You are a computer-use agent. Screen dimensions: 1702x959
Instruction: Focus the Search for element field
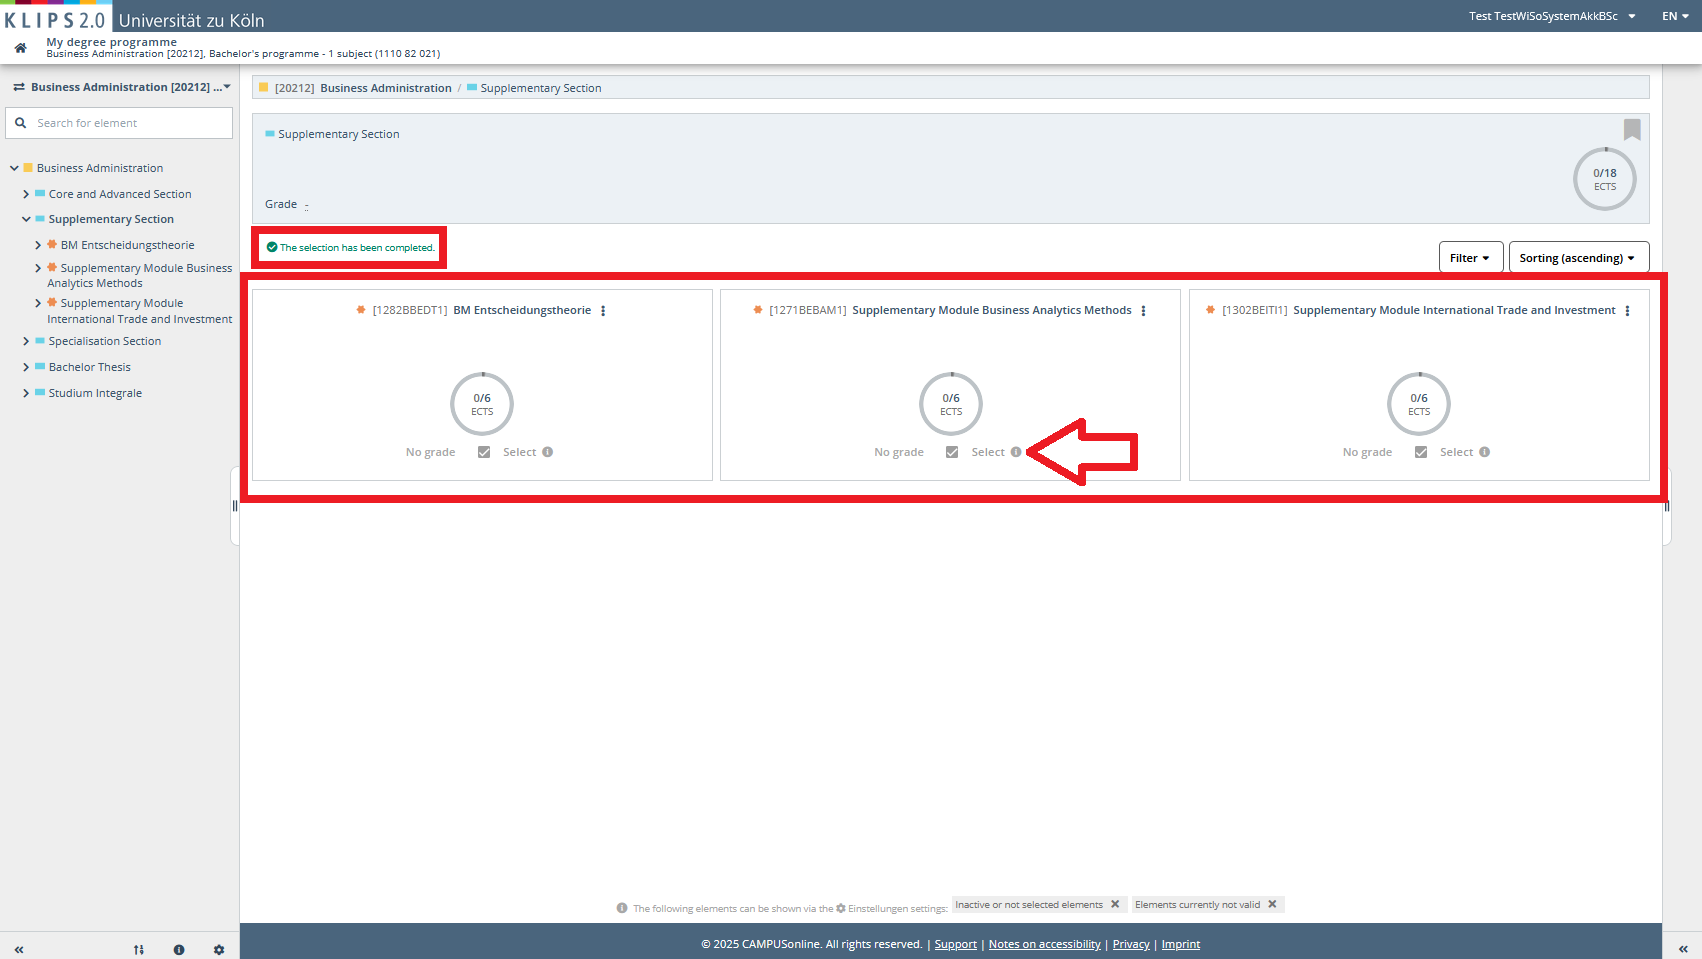pyautogui.click(x=119, y=123)
